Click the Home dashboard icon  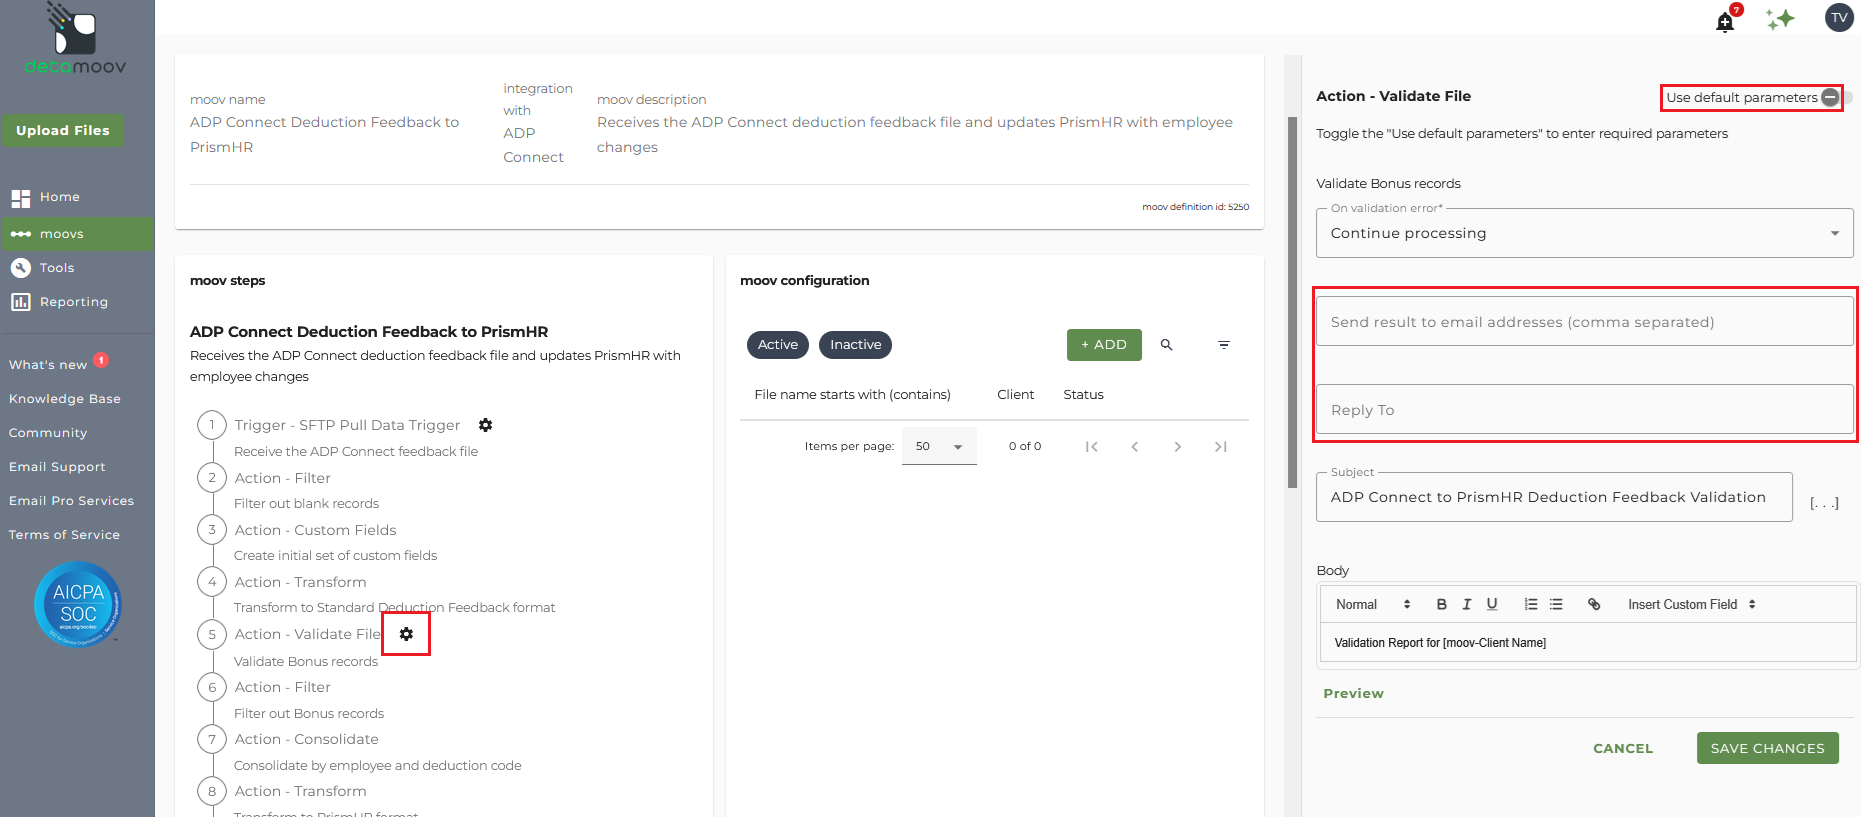(21, 198)
